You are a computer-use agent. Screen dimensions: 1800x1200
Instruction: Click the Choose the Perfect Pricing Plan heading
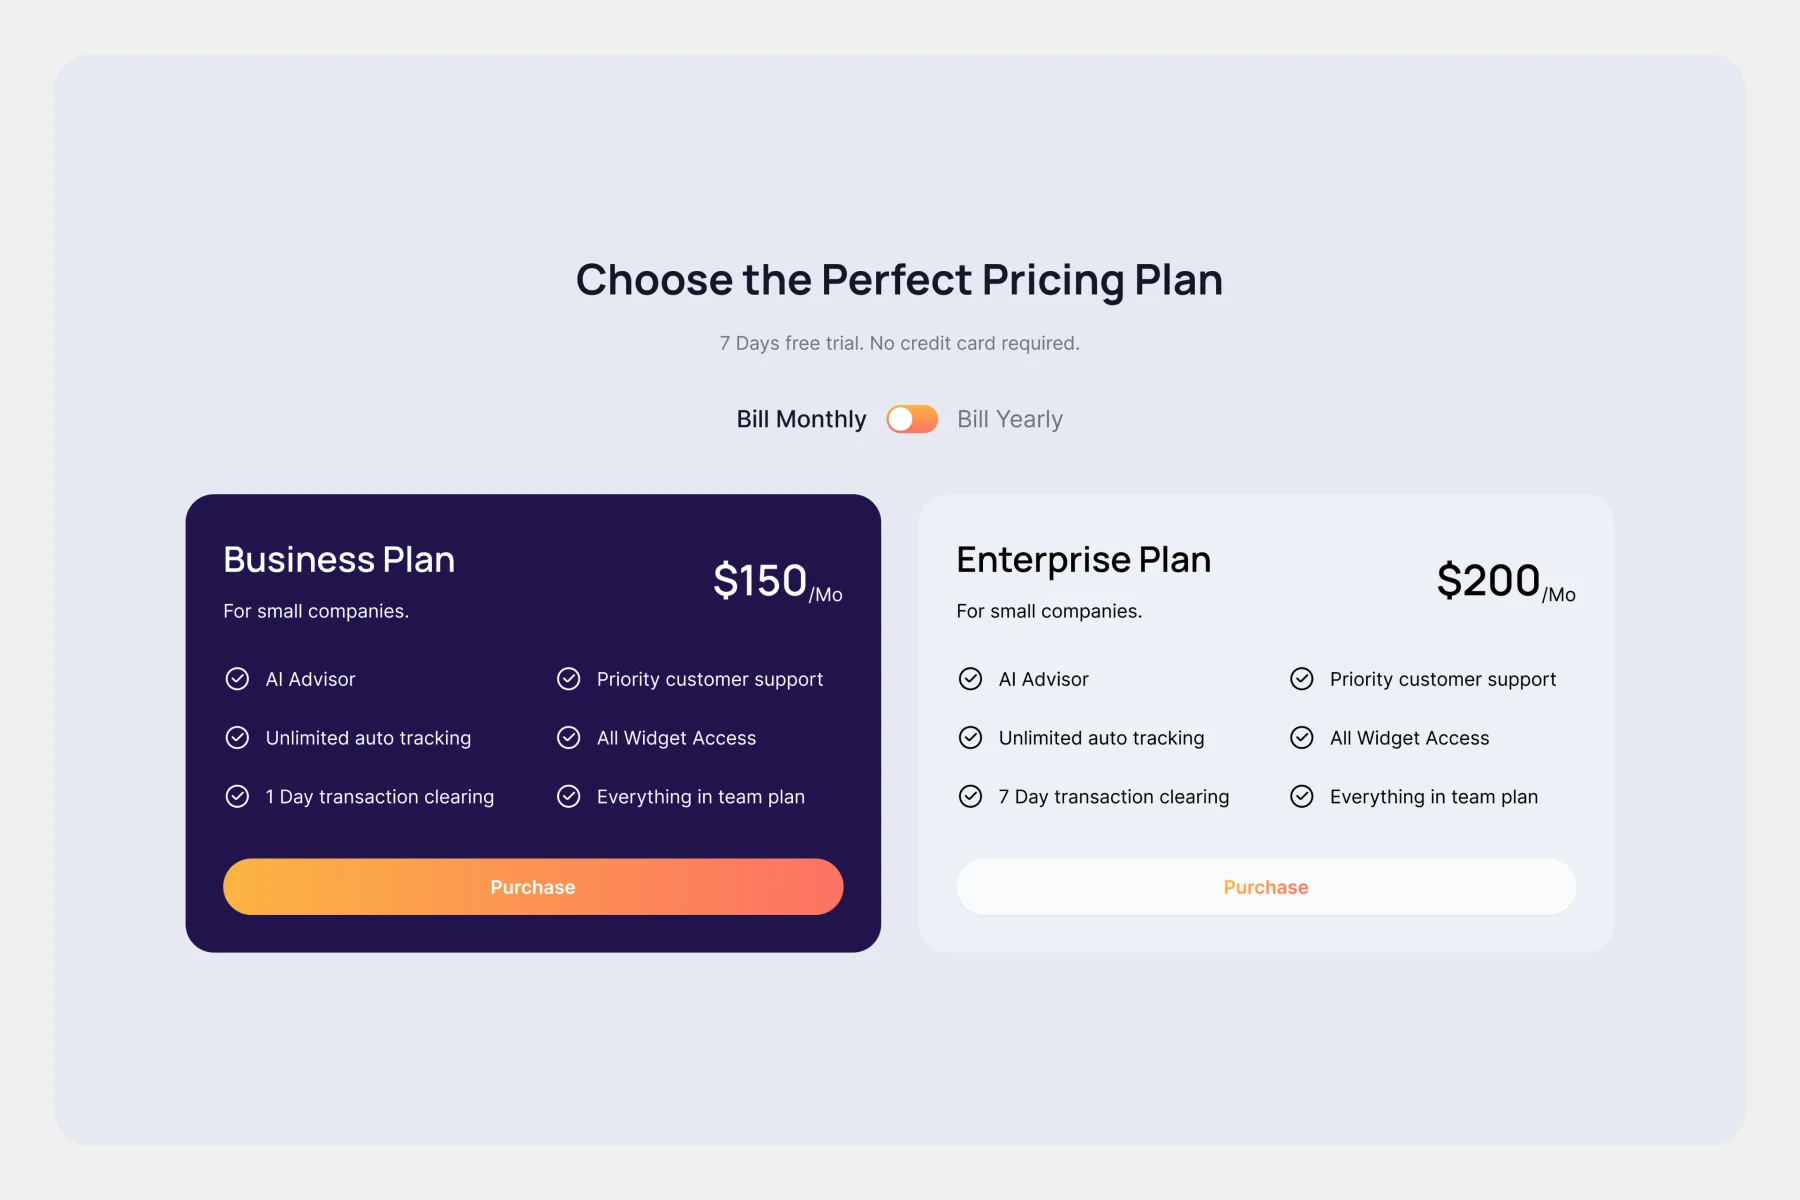[x=899, y=280]
